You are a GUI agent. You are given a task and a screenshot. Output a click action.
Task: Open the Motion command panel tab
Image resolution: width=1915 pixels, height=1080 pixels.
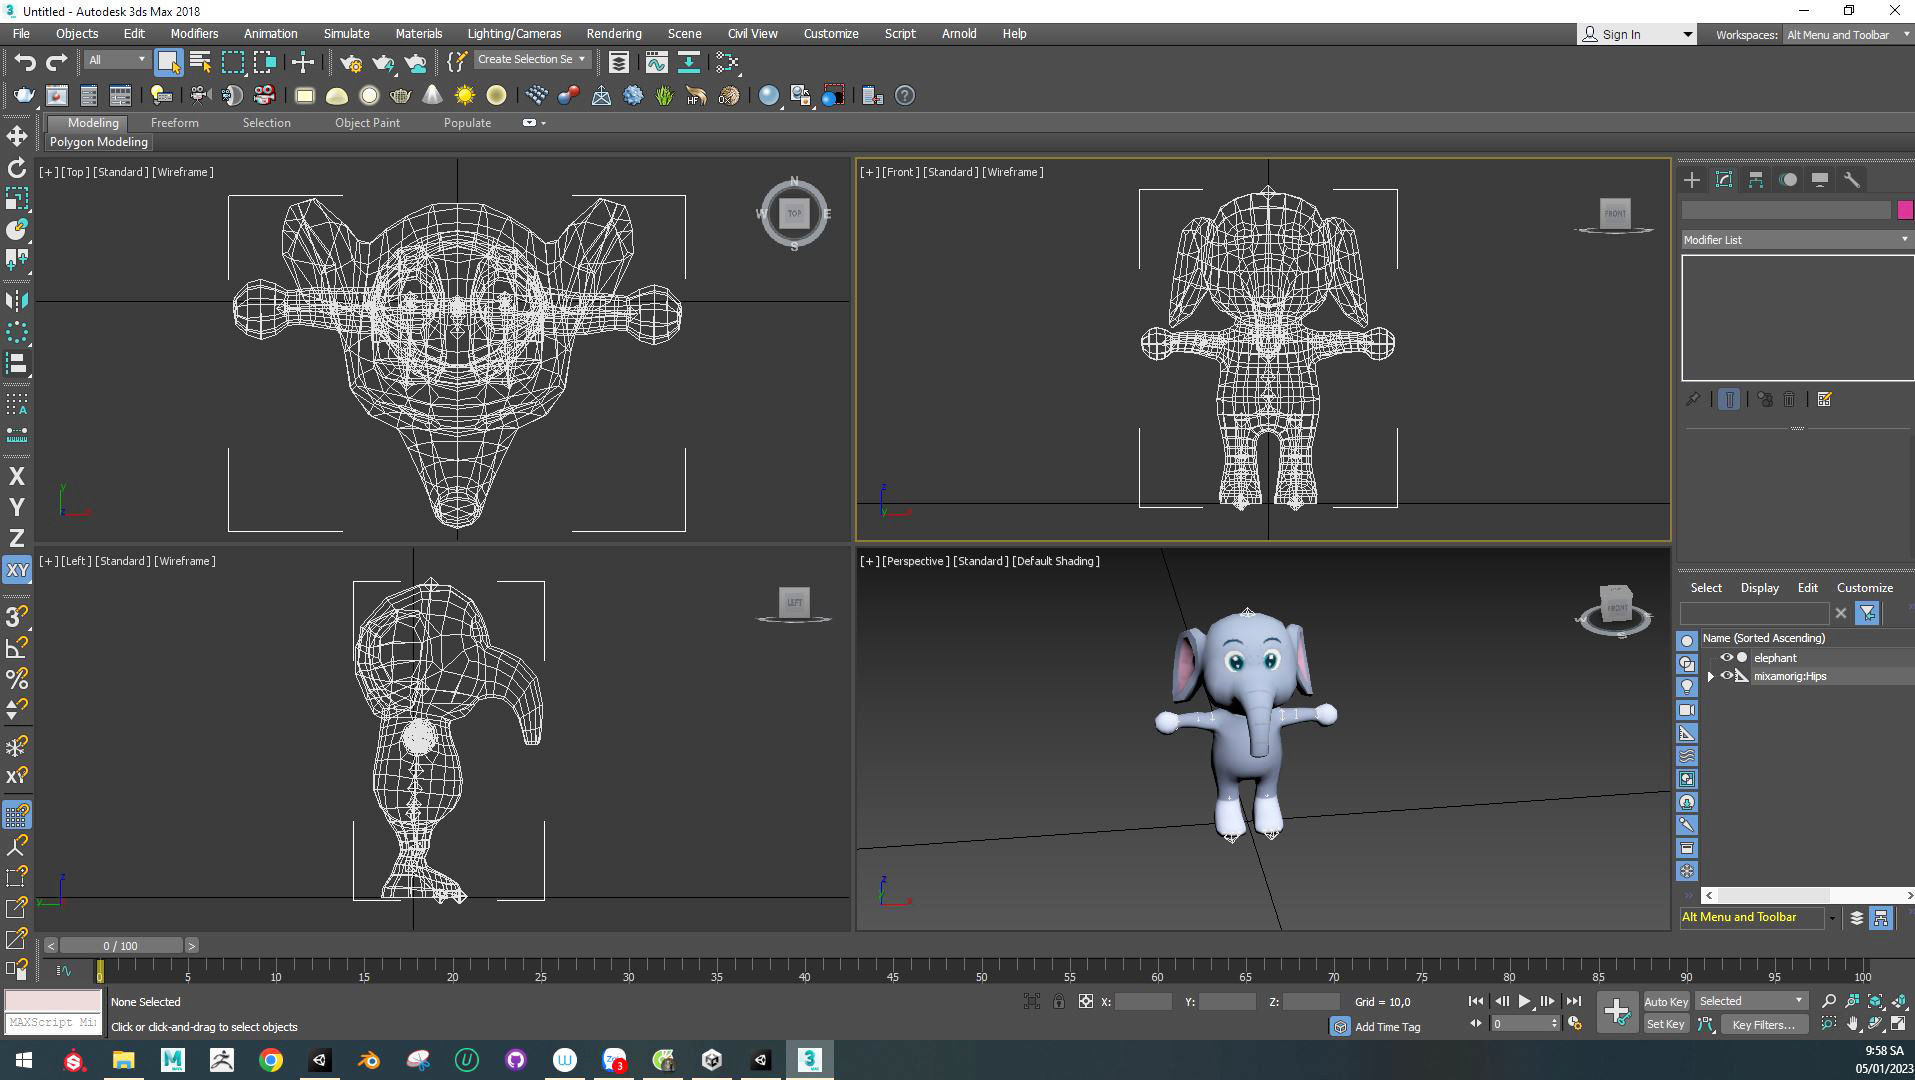[1788, 180]
